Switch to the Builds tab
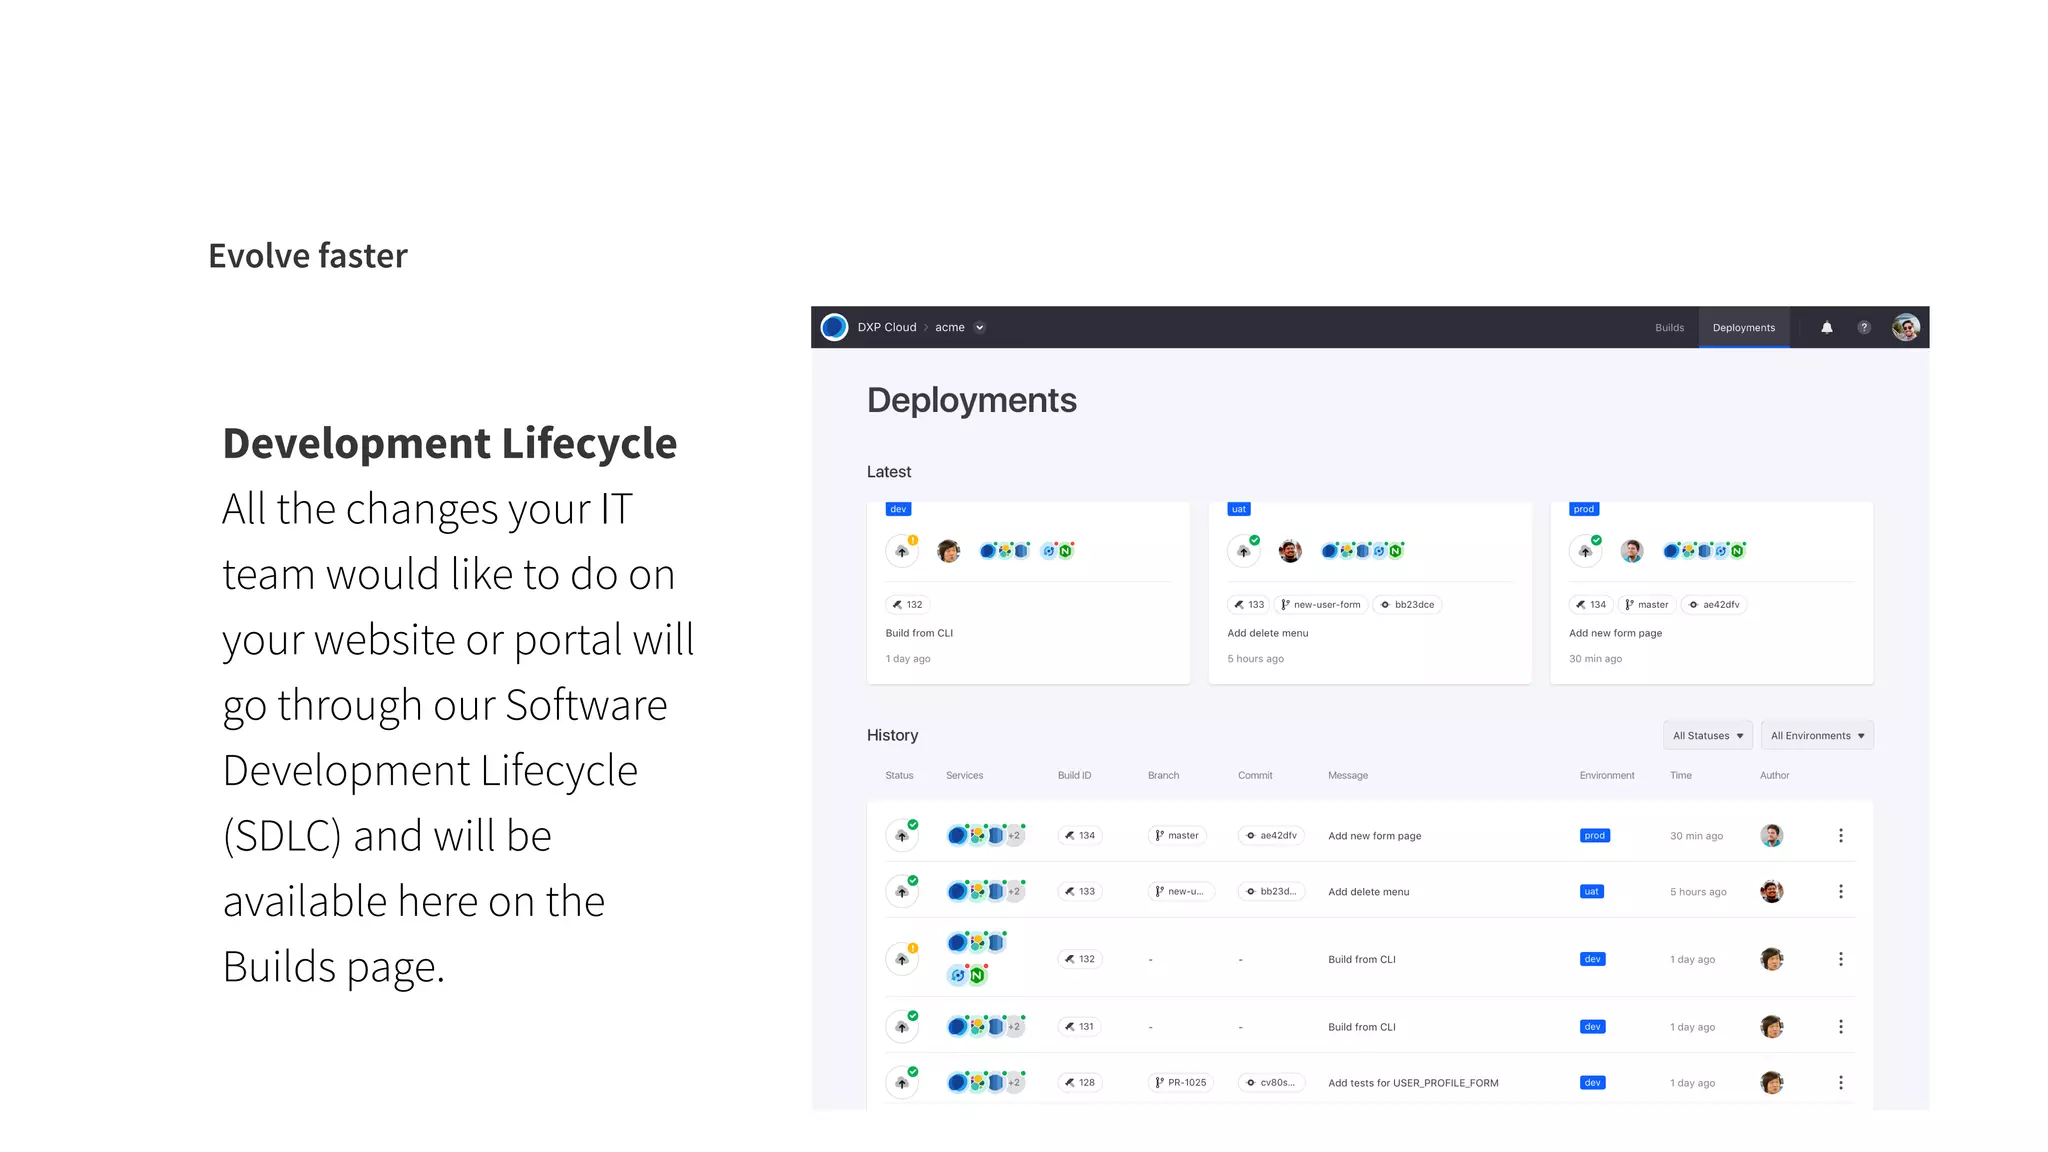Viewport: 2048px width, 1152px height. click(1669, 327)
